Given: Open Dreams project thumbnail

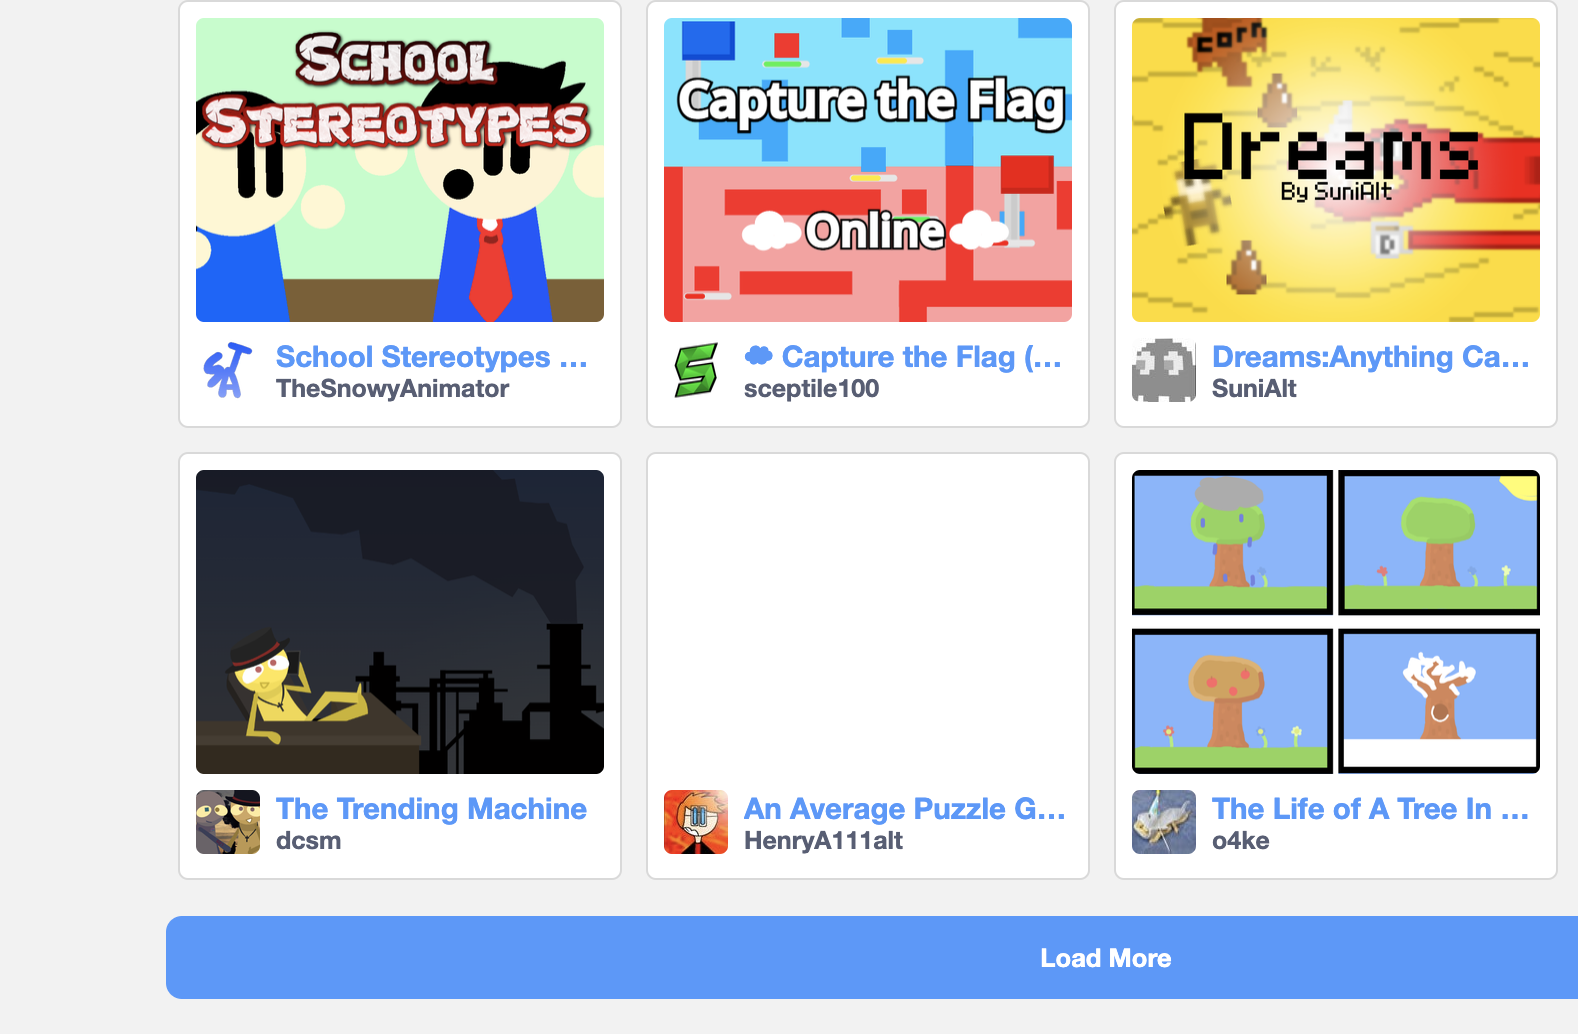Looking at the screenshot, I should 1336,170.
